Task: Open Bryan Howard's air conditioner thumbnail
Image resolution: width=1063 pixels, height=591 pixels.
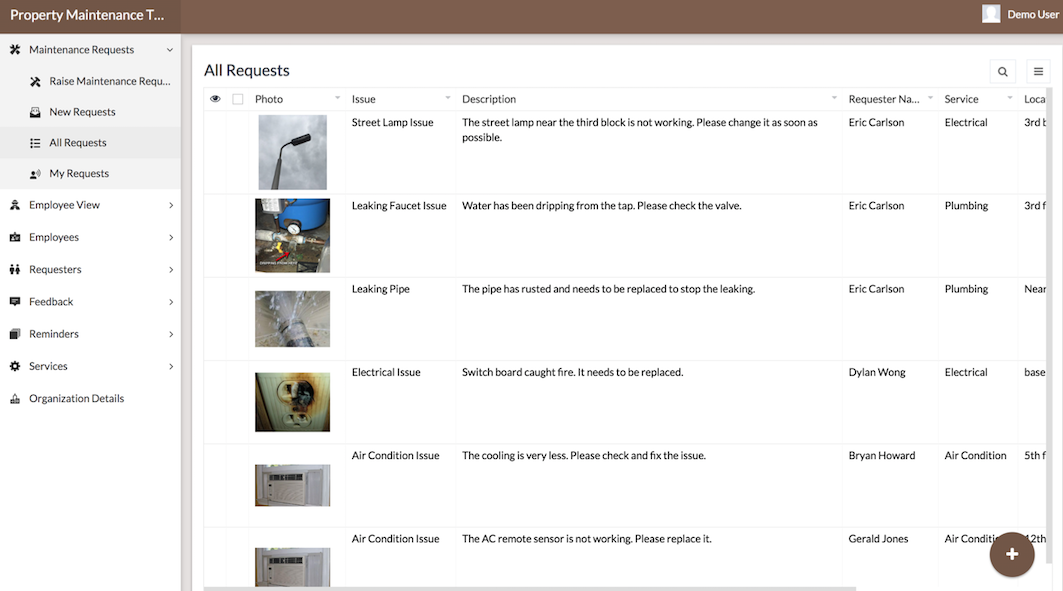Action: [x=292, y=485]
